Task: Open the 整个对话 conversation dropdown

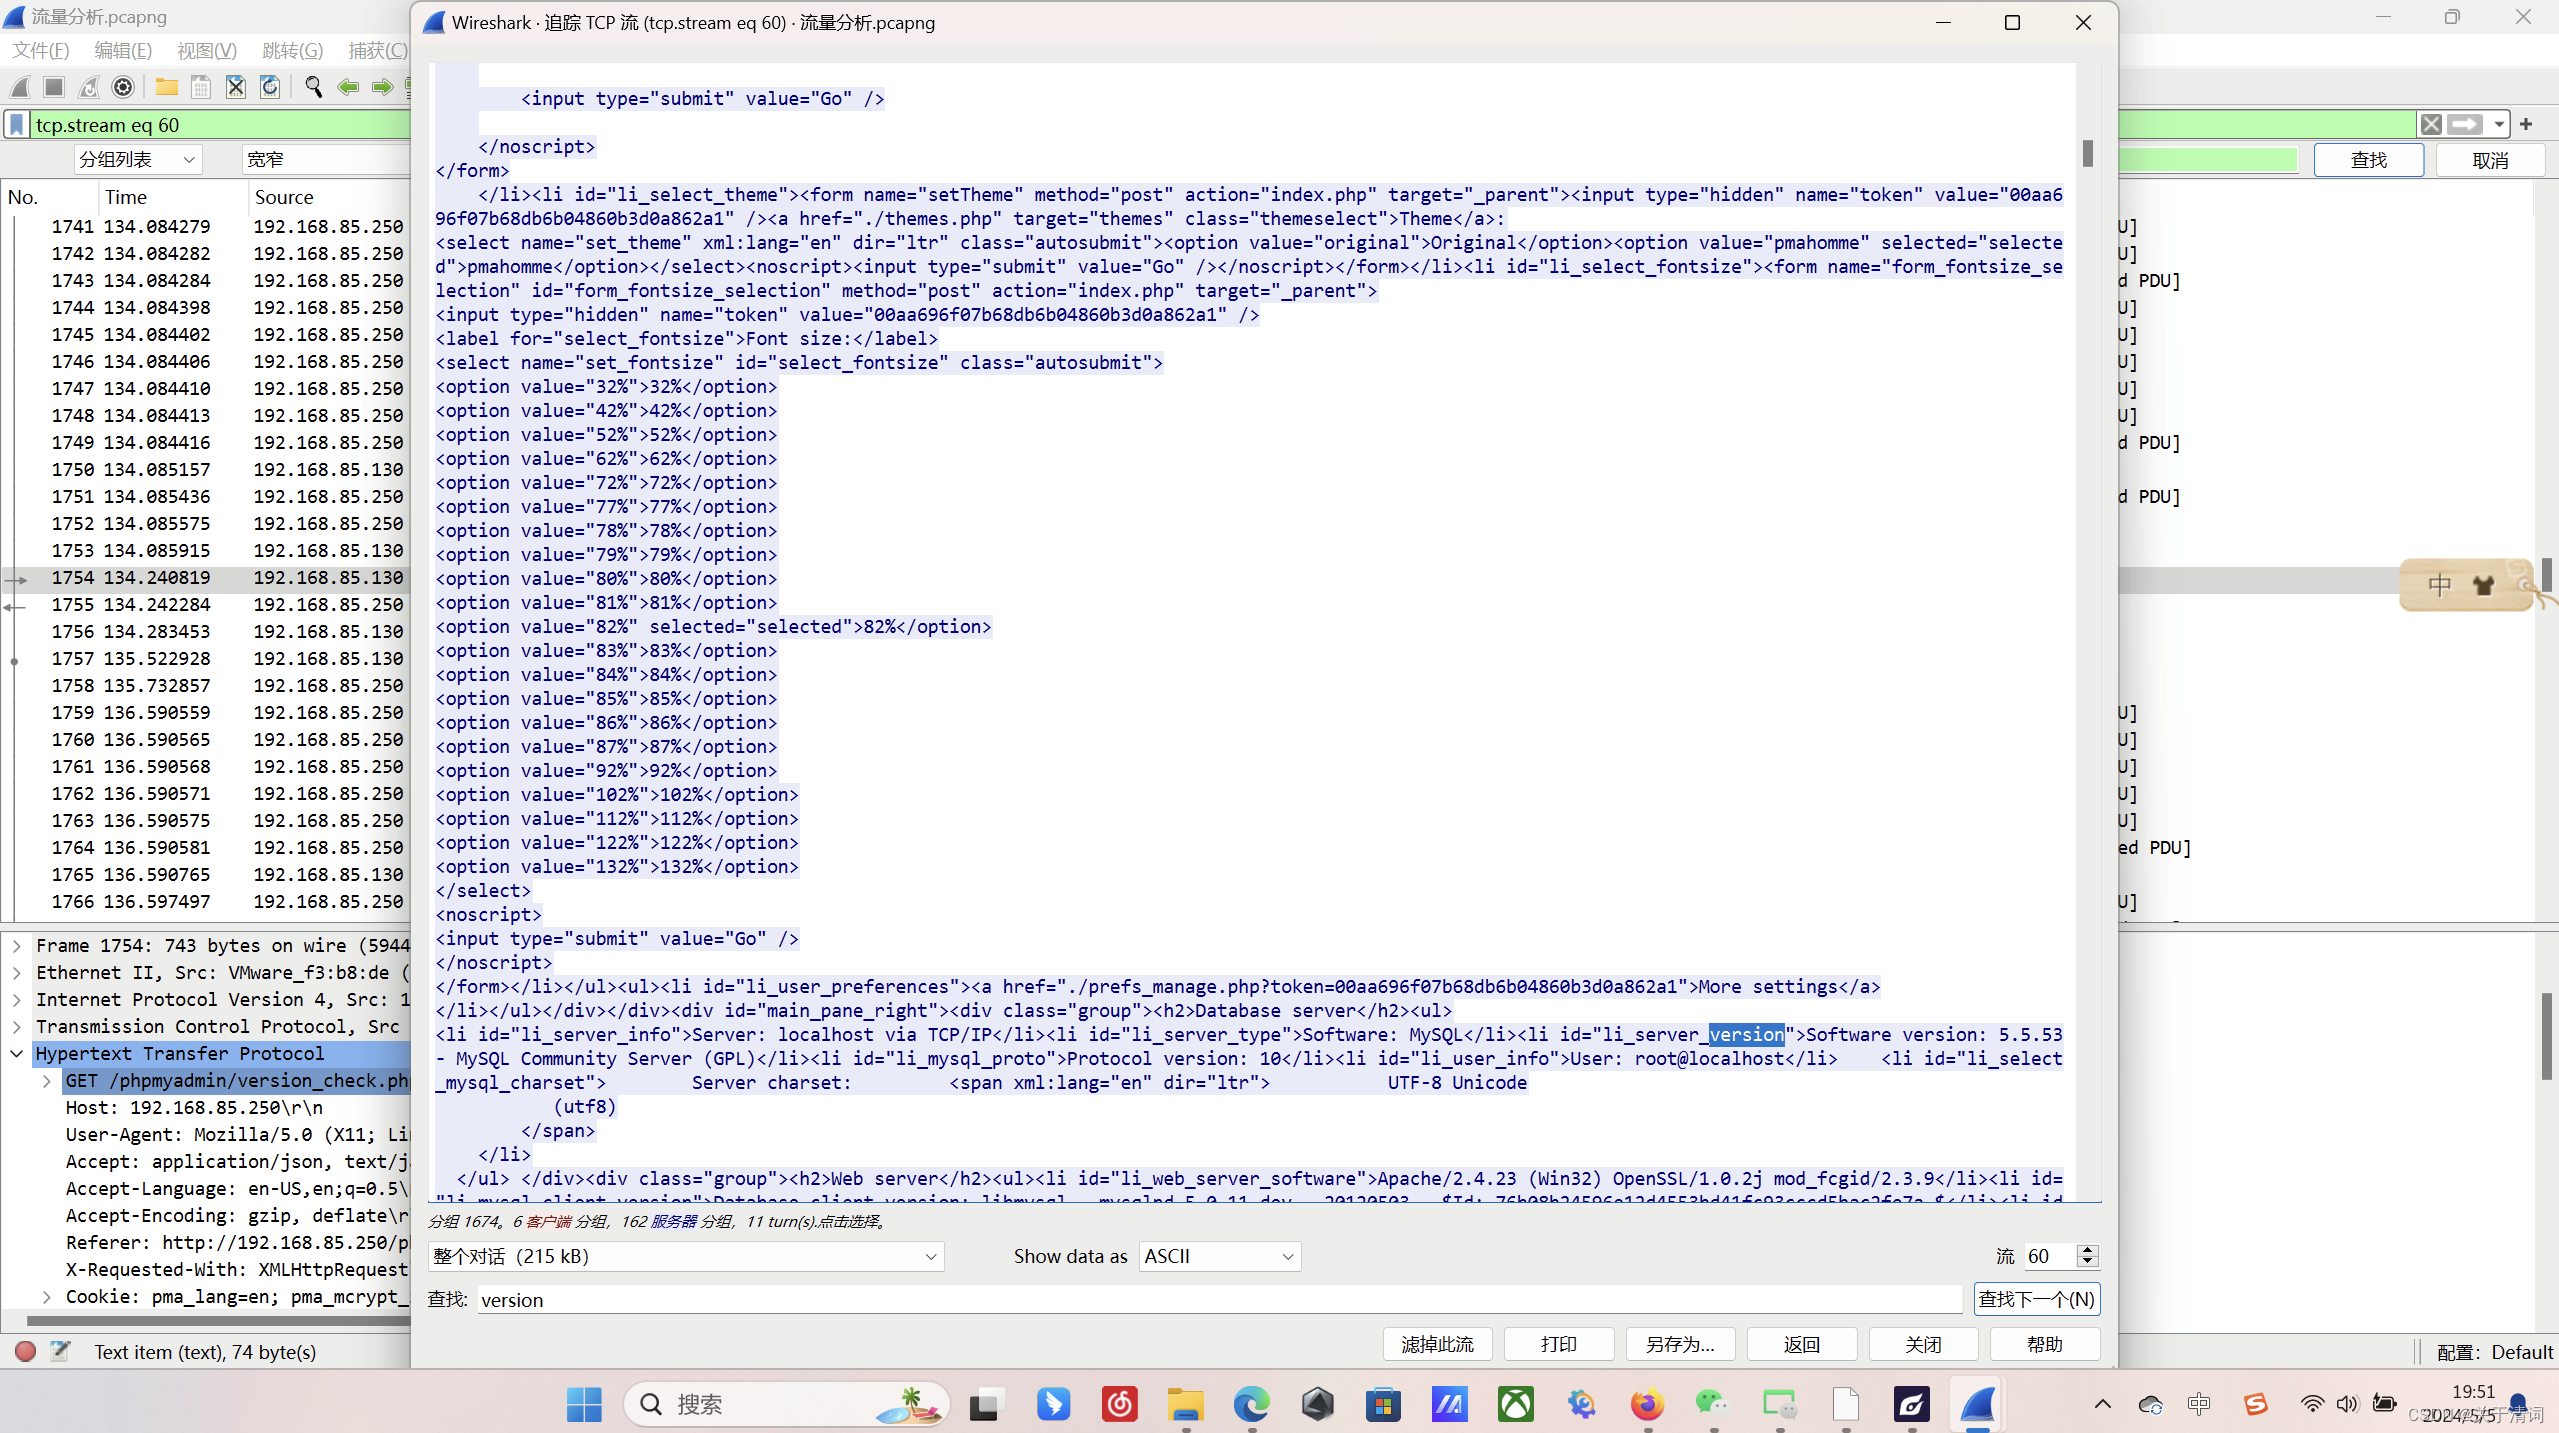Action: click(686, 1256)
